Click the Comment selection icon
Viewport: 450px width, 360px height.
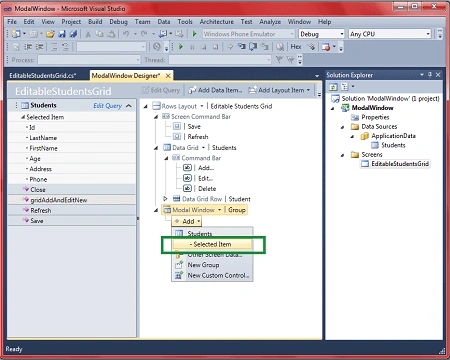pos(54,47)
